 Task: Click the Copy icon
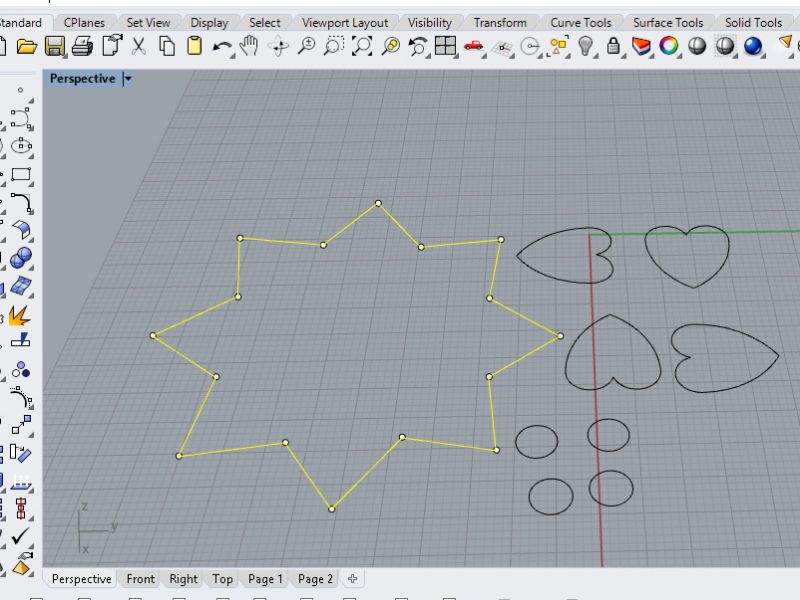[167, 46]
